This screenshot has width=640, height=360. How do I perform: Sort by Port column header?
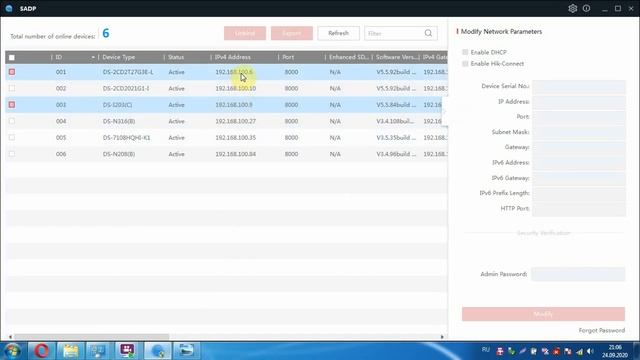pos(288,57)
